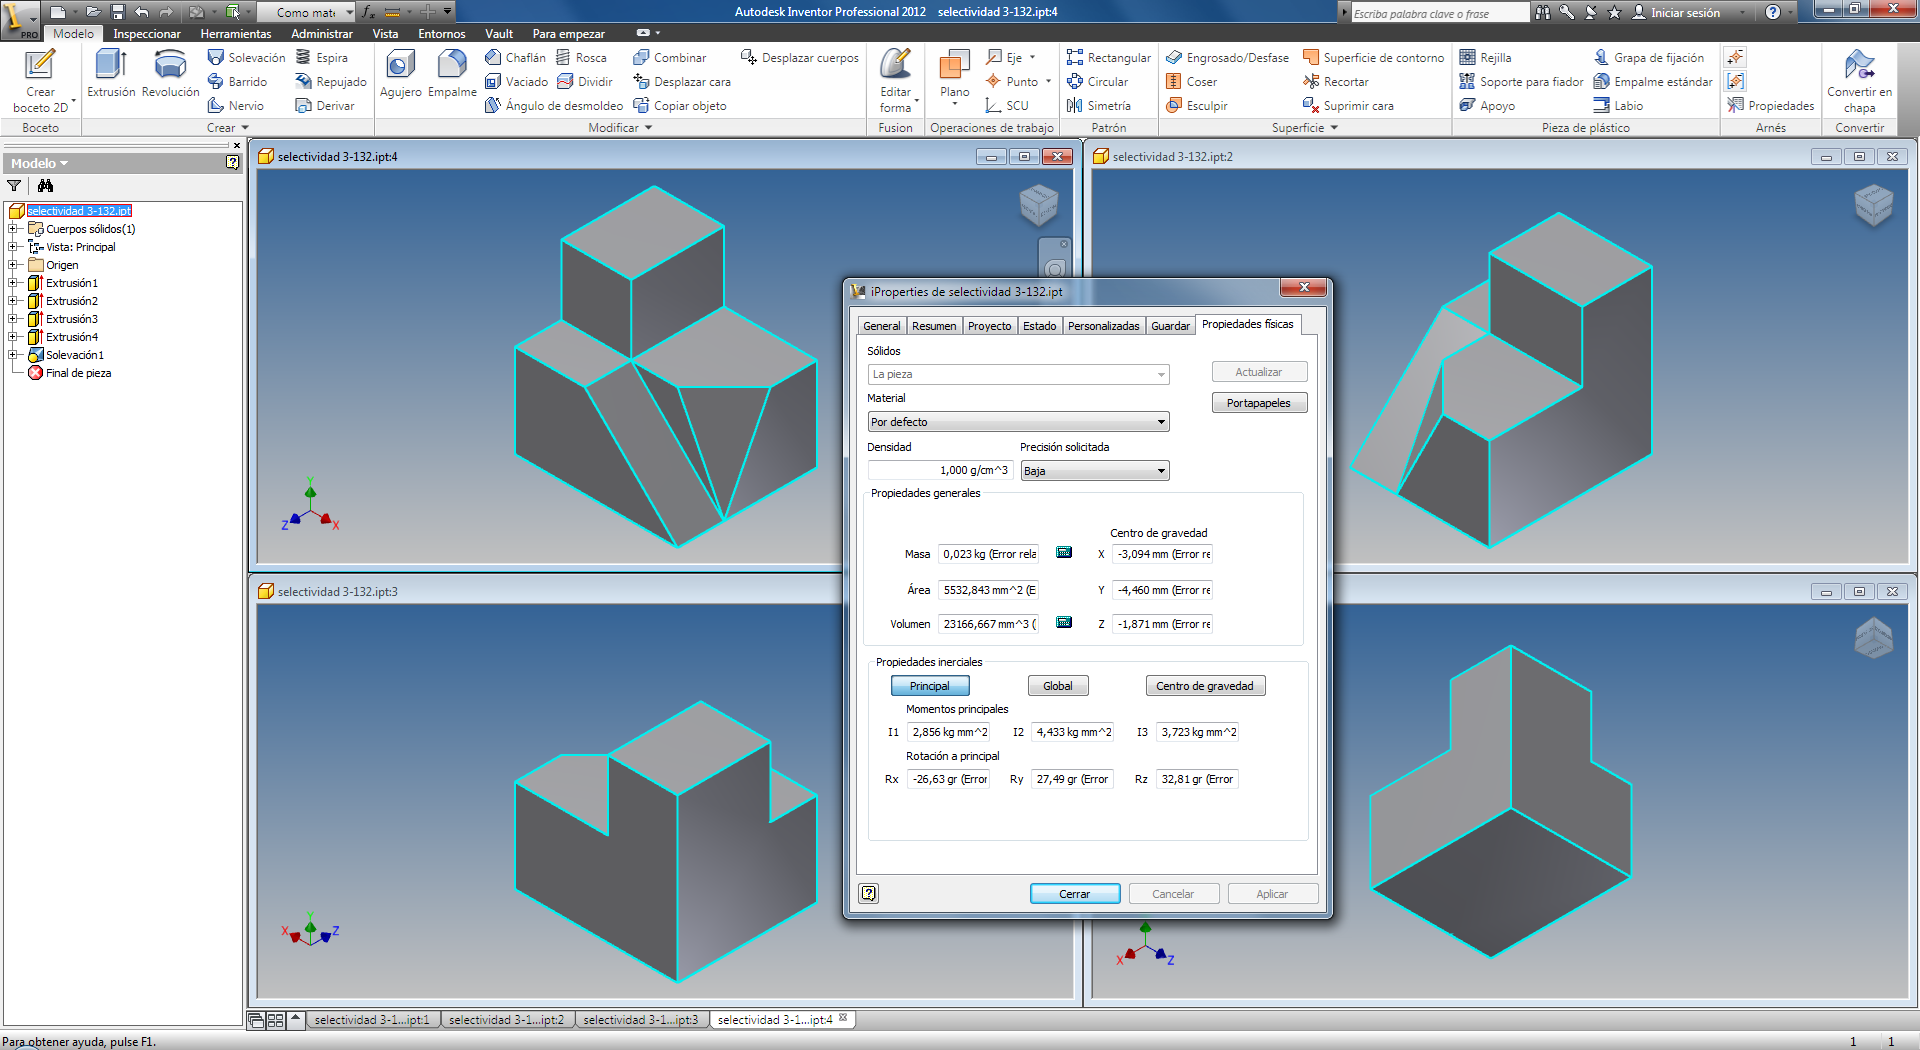Open the Editar forma tool
The width and height of the screenshot is (1920, 1050).
895,81
